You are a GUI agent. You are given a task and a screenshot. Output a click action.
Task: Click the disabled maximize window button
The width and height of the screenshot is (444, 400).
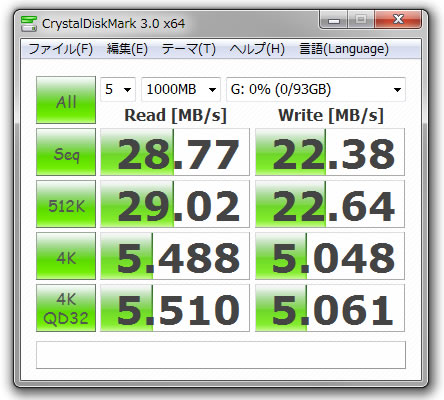pyautogui.click(x=361, y=19)
